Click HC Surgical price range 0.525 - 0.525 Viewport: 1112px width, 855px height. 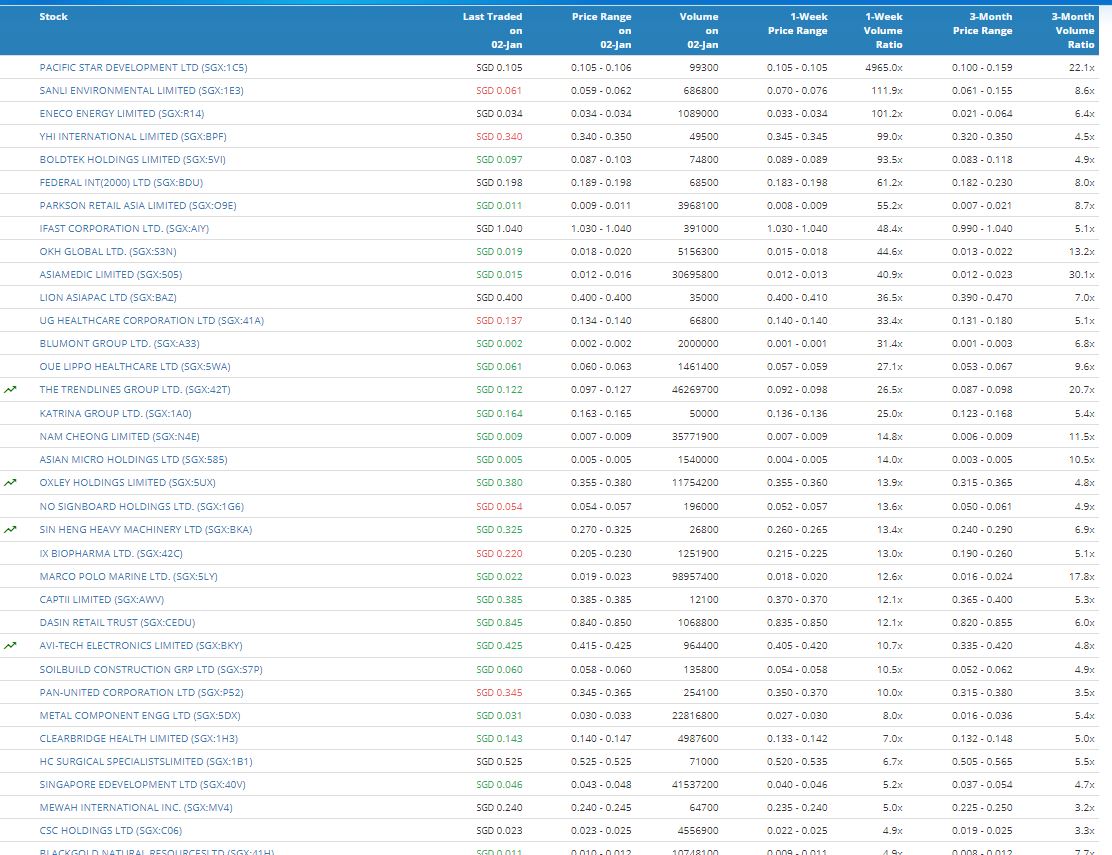click(601, 761)
